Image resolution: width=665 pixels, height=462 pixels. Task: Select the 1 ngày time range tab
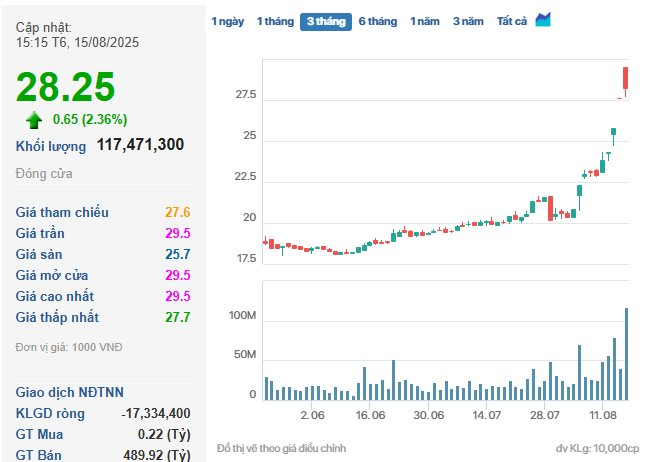[227, 21]
